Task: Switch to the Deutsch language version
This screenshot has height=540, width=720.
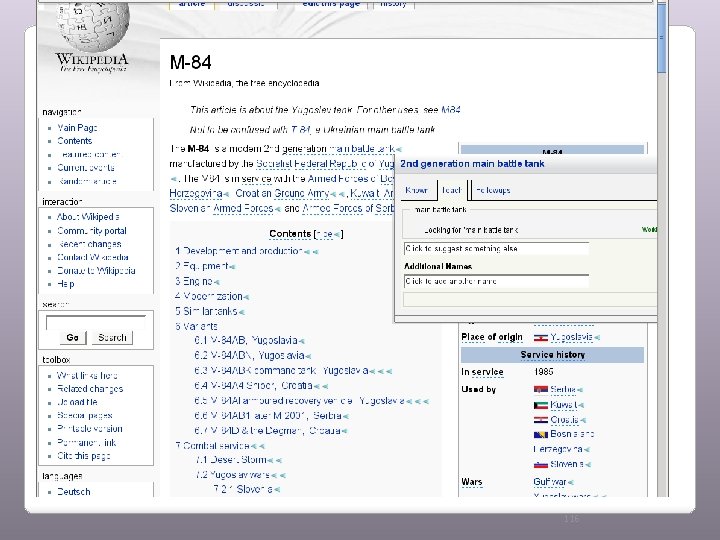Action: tap(73, 492)
